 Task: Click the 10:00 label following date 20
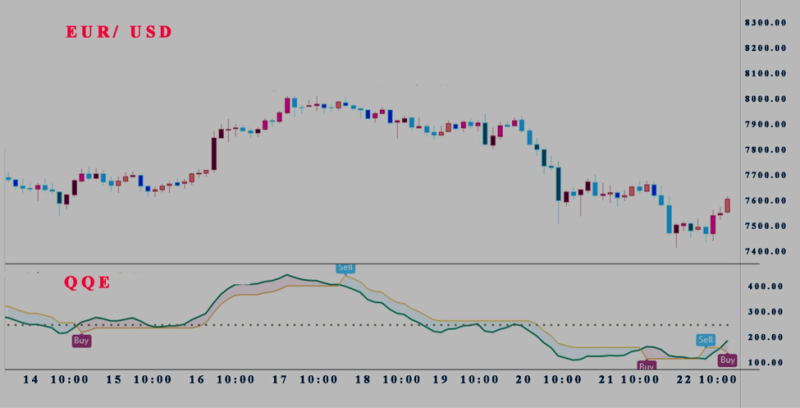562,379
